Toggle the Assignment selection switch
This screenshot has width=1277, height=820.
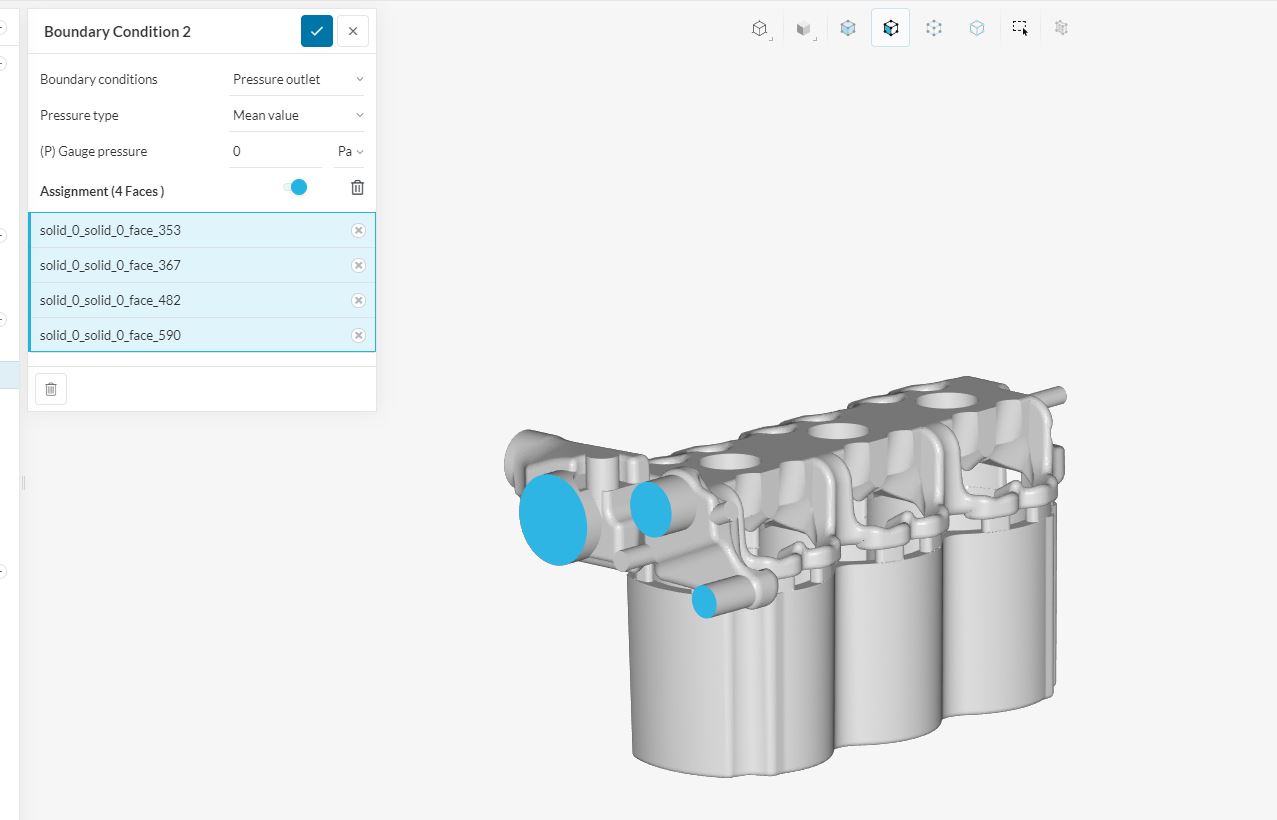pos(296,187)
